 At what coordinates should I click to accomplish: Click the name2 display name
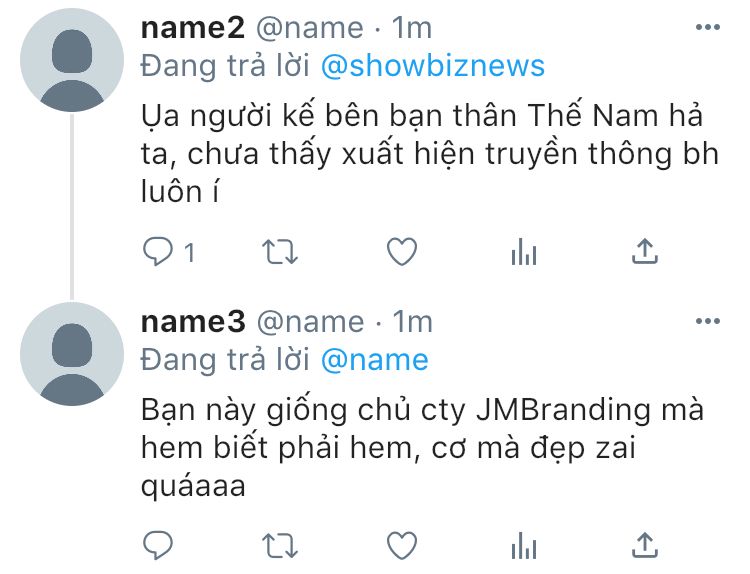click(193, 28)
